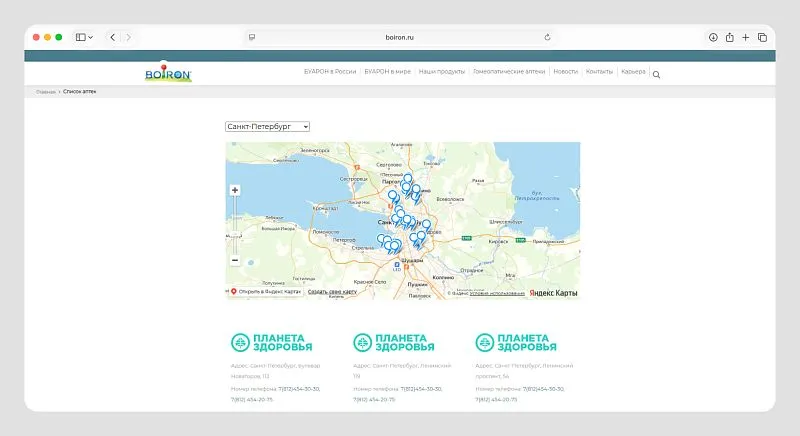Viewport: 800px width, 436px height.
Task: Click the Пушкин label on the map
Action: [x=417, y=285]
